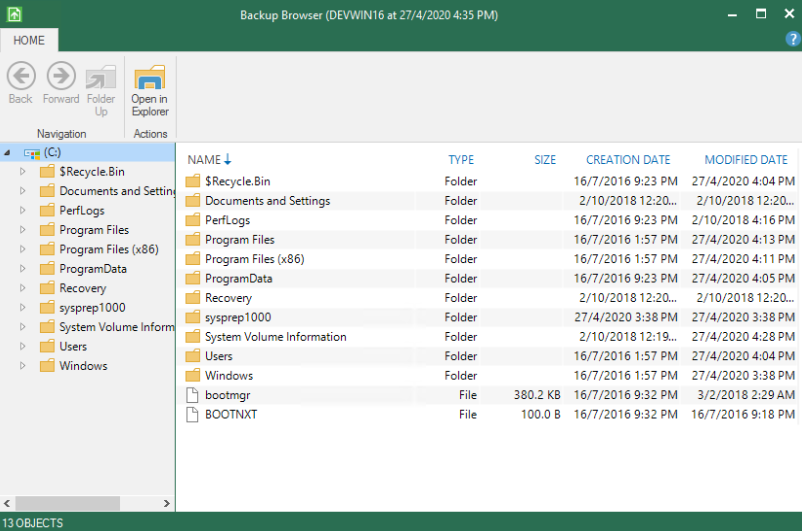Click tree folder icon for Users
Viewport: 802px width, 531px height.
(x=47, y=346)
